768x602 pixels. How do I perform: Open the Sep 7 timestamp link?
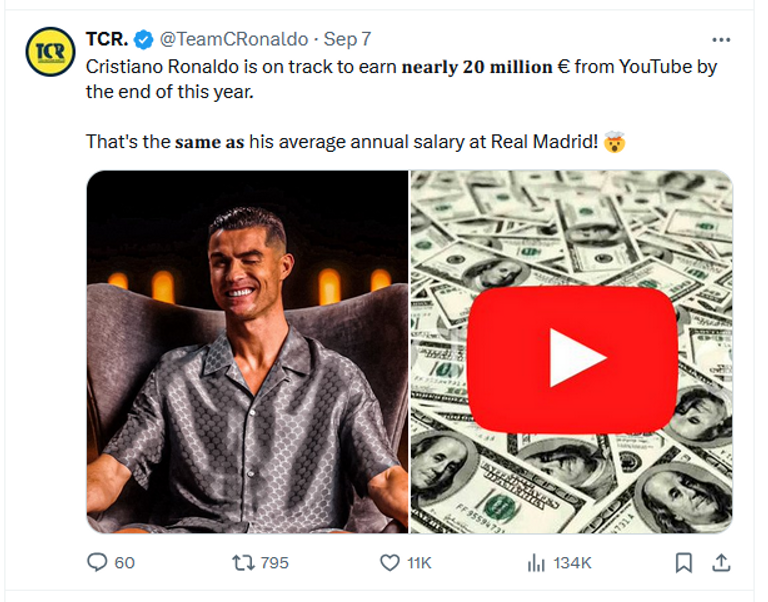(347, 39)
